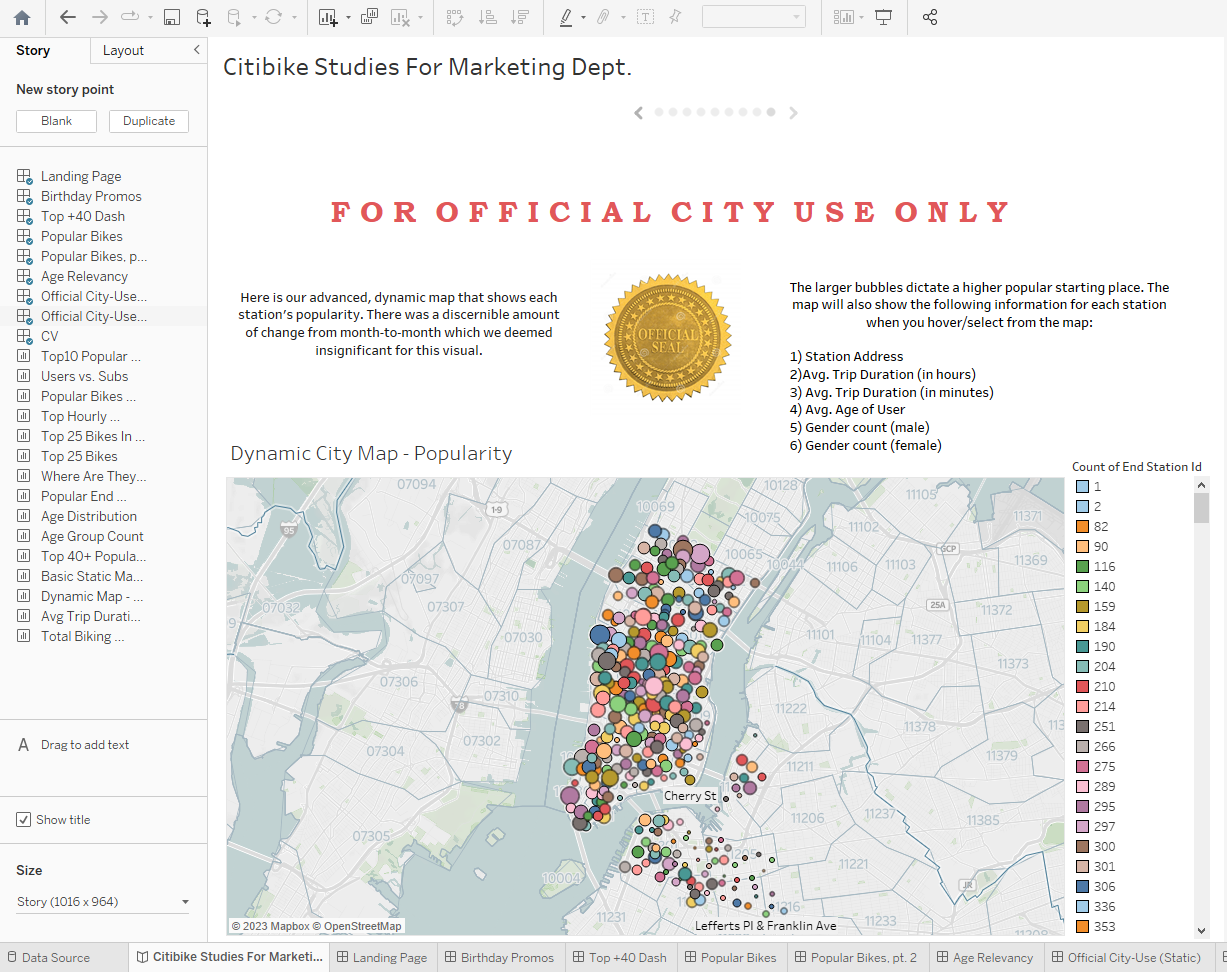Undo the last action with the back arrow
Screen dimensions: 1227x972
[66, 17]
